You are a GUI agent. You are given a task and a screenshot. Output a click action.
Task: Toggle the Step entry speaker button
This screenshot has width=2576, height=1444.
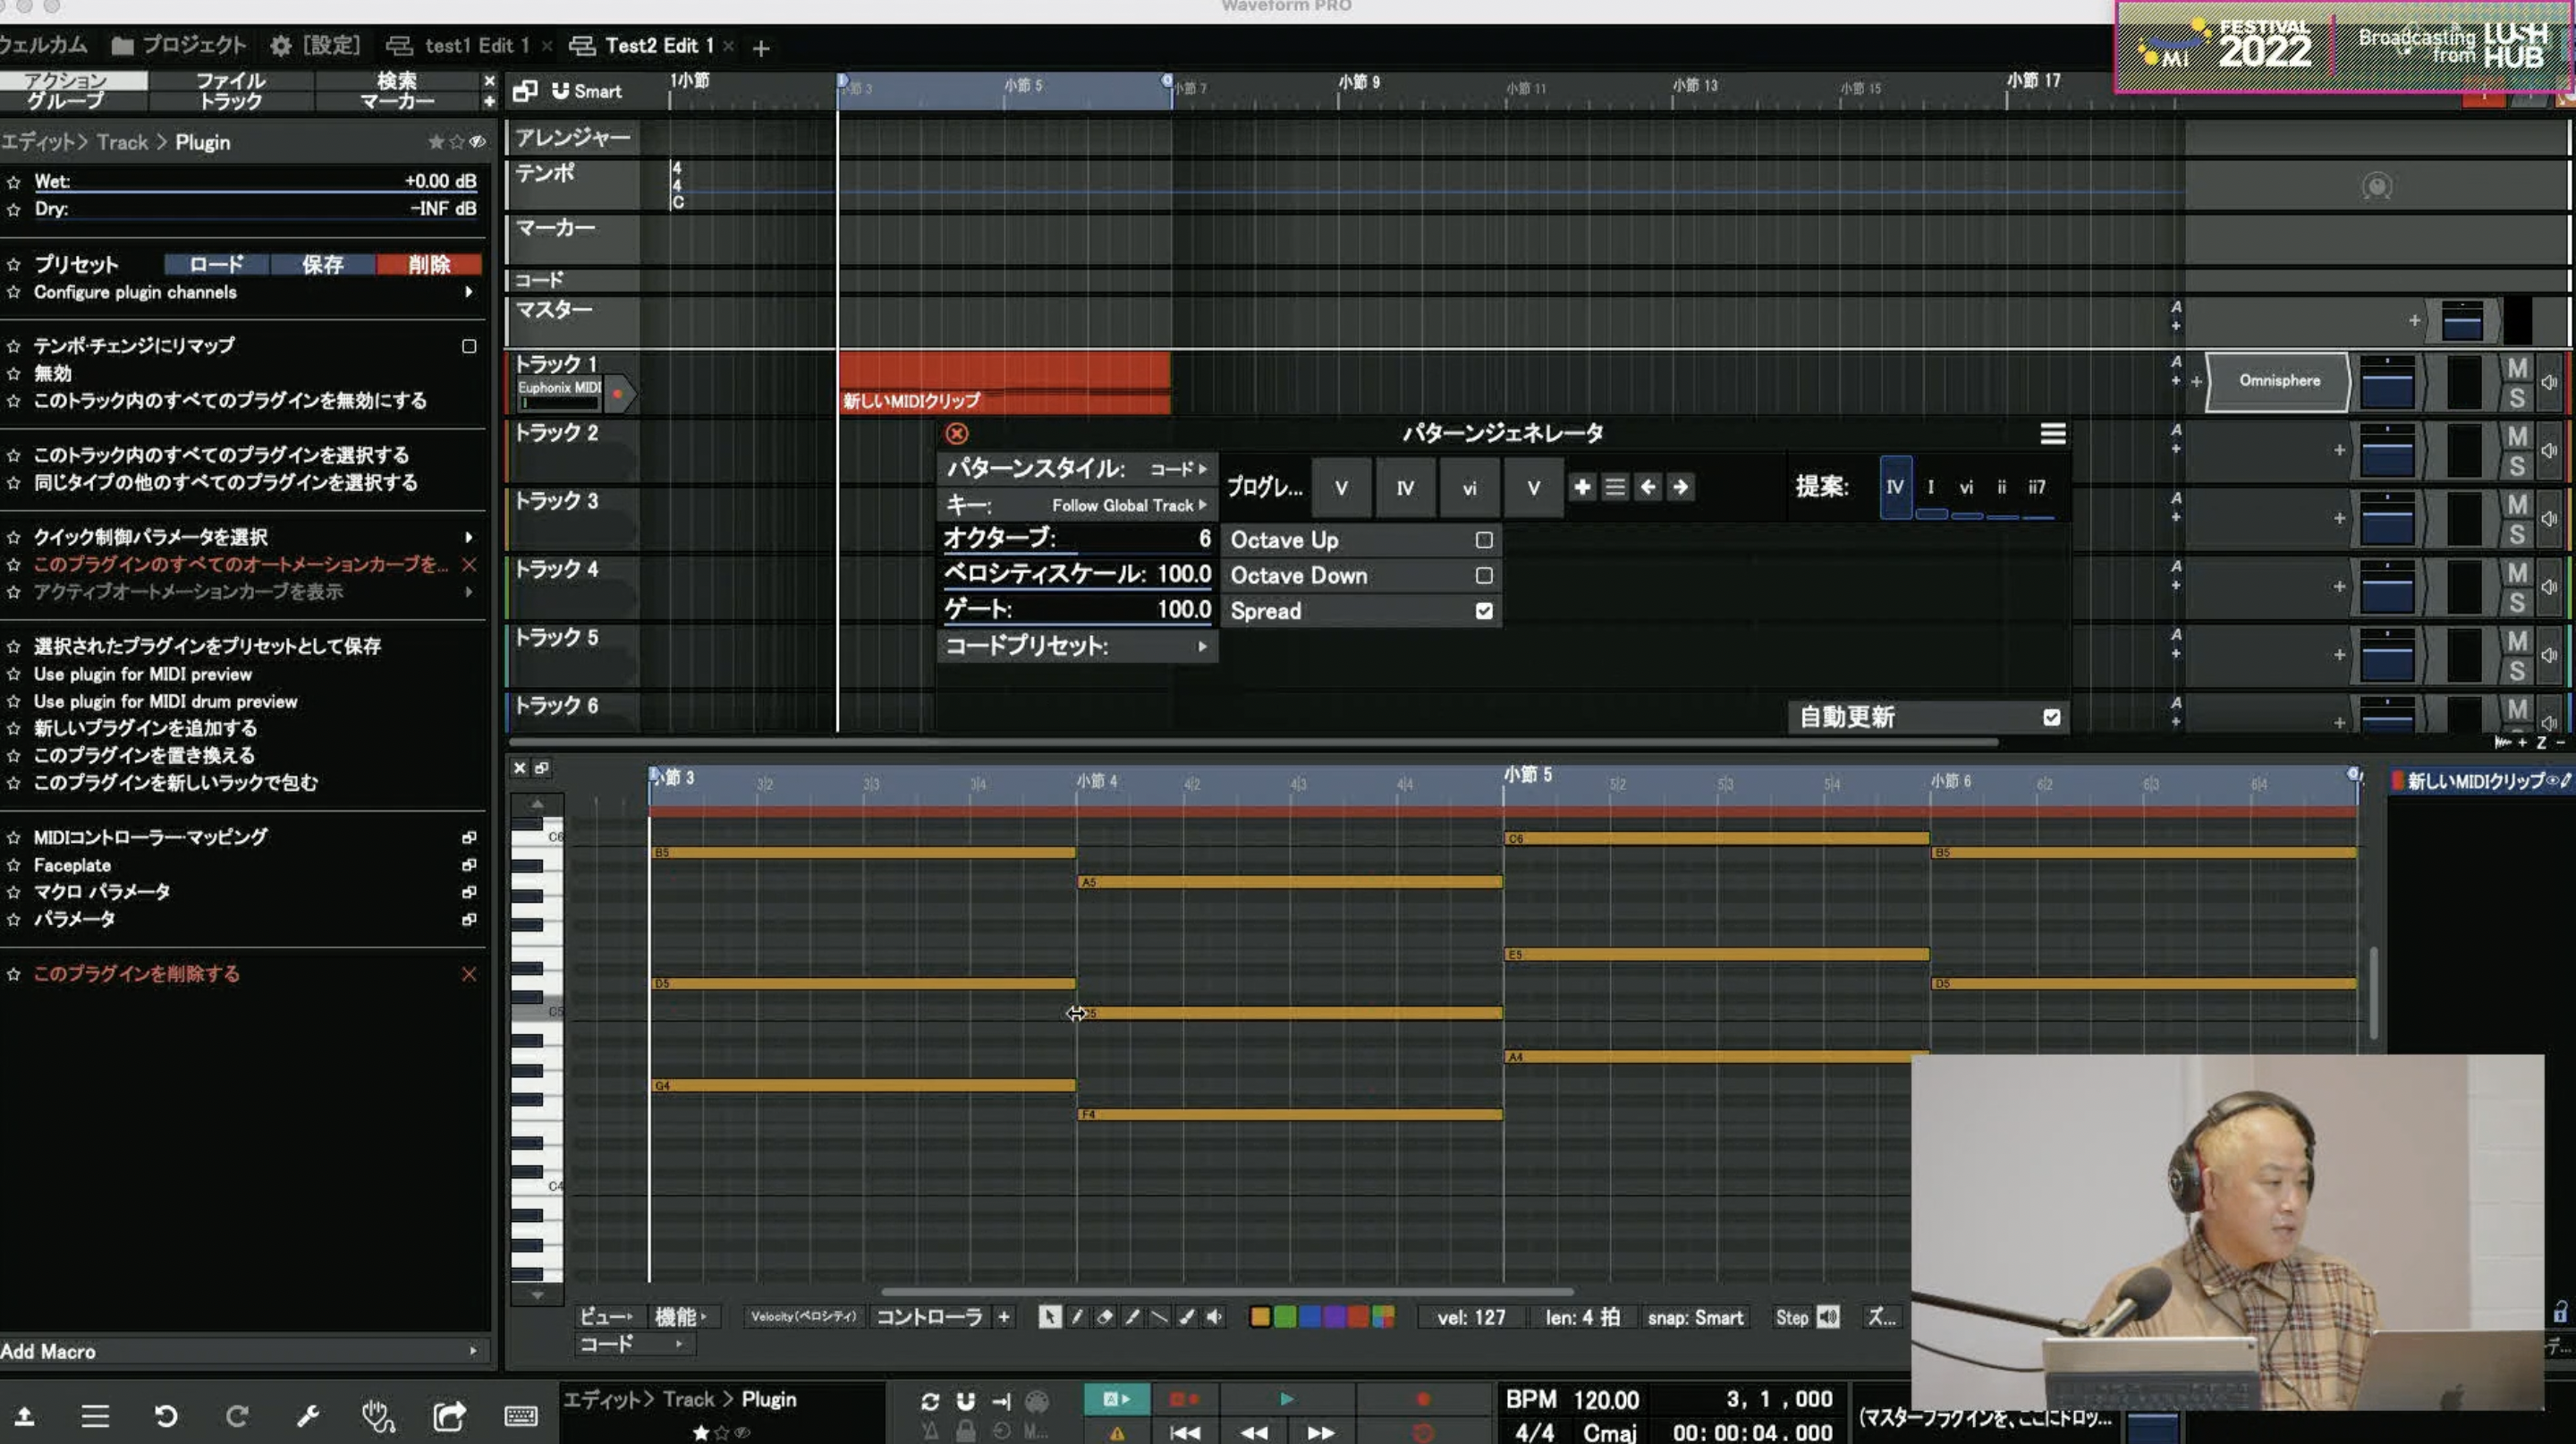click(1828, 1317)
